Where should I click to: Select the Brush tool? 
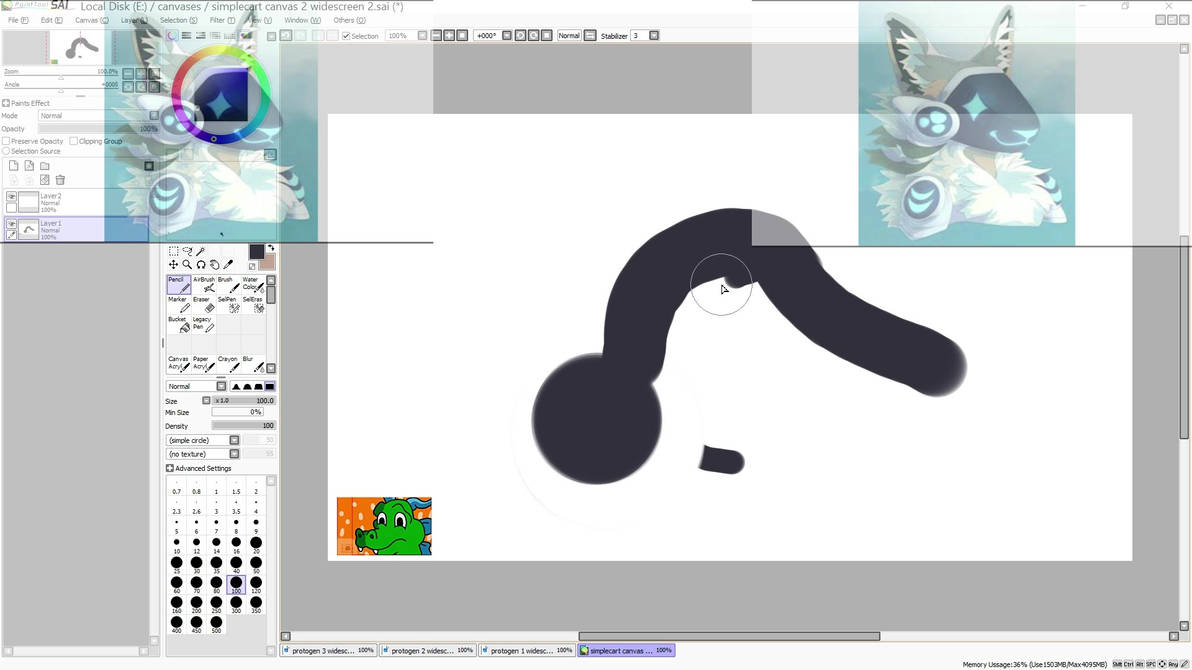click(x=227, y=284)
